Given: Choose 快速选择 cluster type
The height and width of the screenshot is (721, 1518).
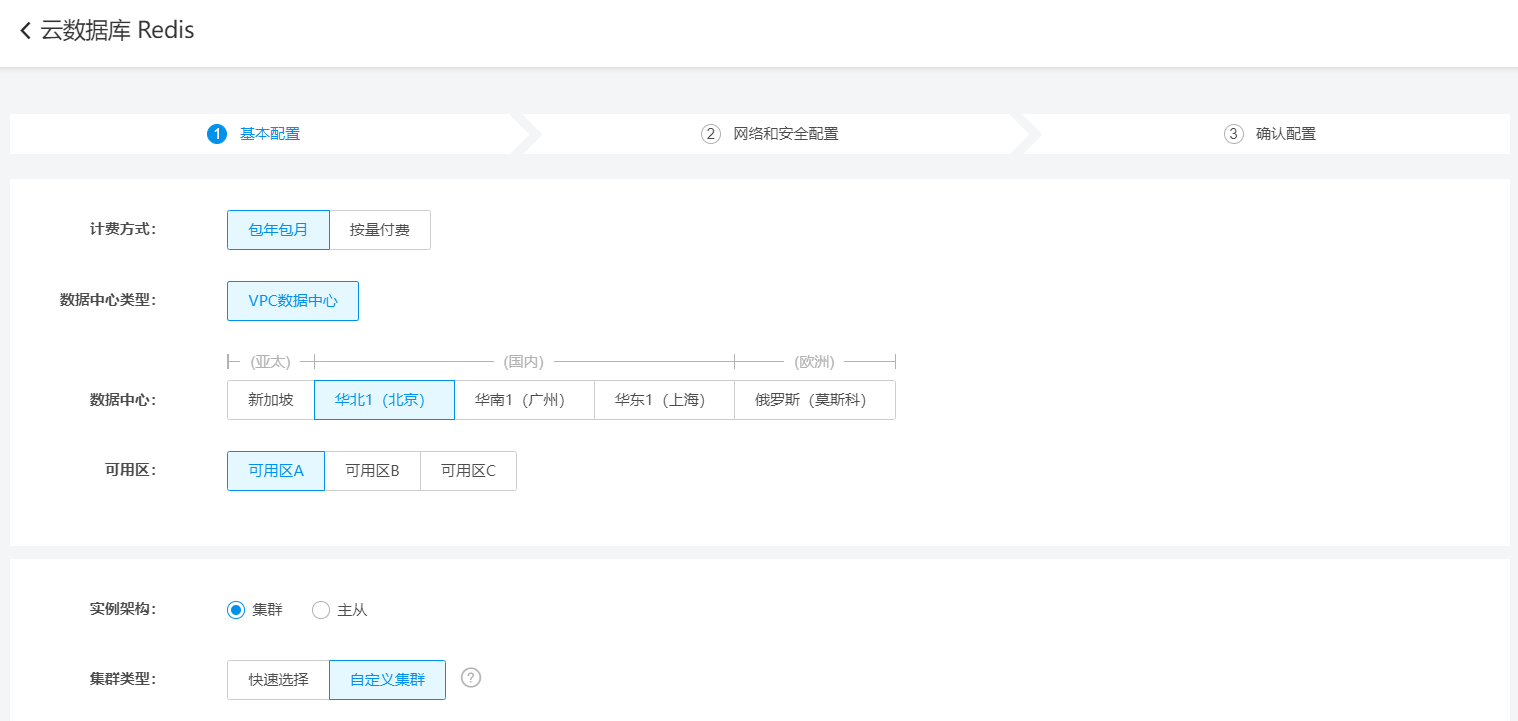Looking at the screenshot, I should click(278, 680).
